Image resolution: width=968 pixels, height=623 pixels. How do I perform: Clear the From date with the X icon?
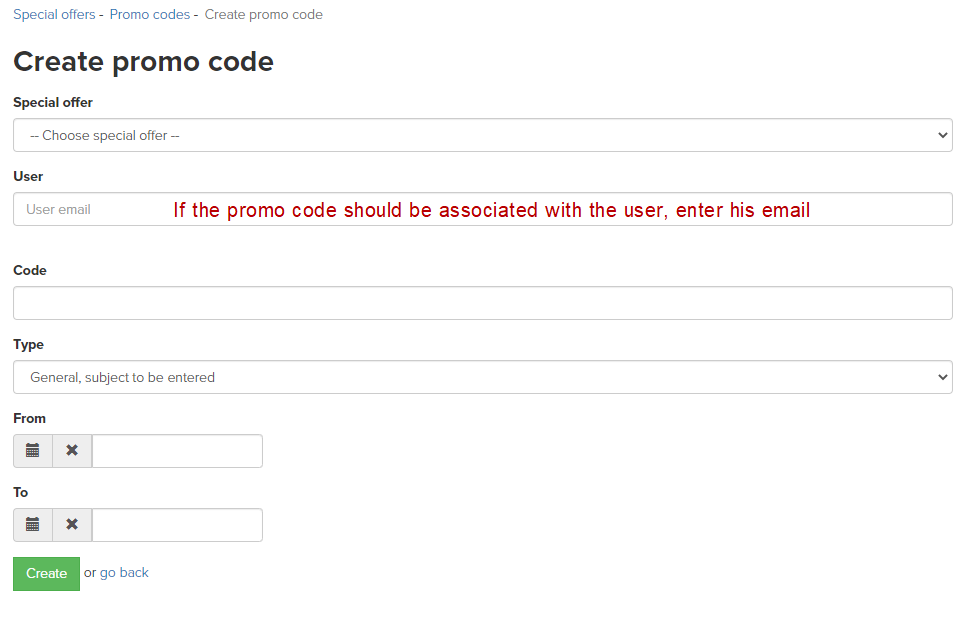pos(72,451)
